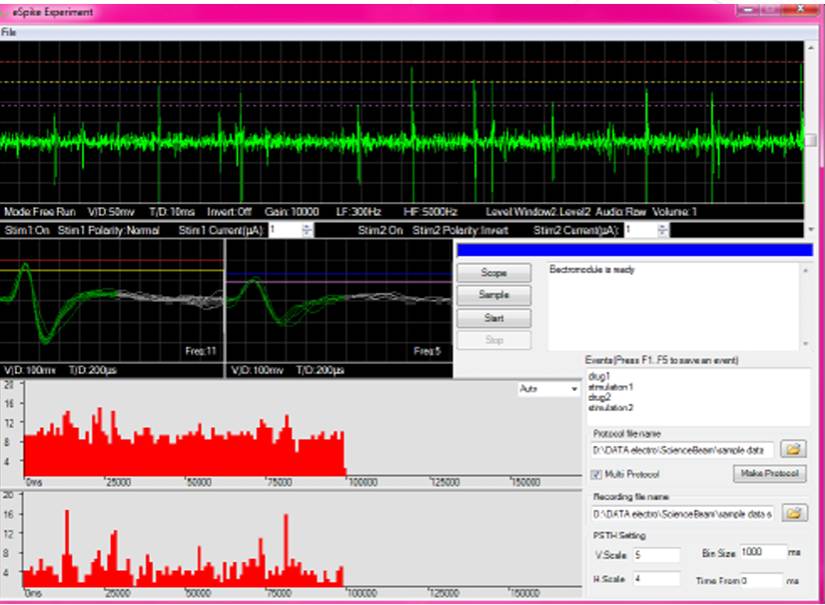The height and width of the screenshot is (605, 825).
Task: Toggle 'Stim1:On' setting
Action: click(27, 230)
